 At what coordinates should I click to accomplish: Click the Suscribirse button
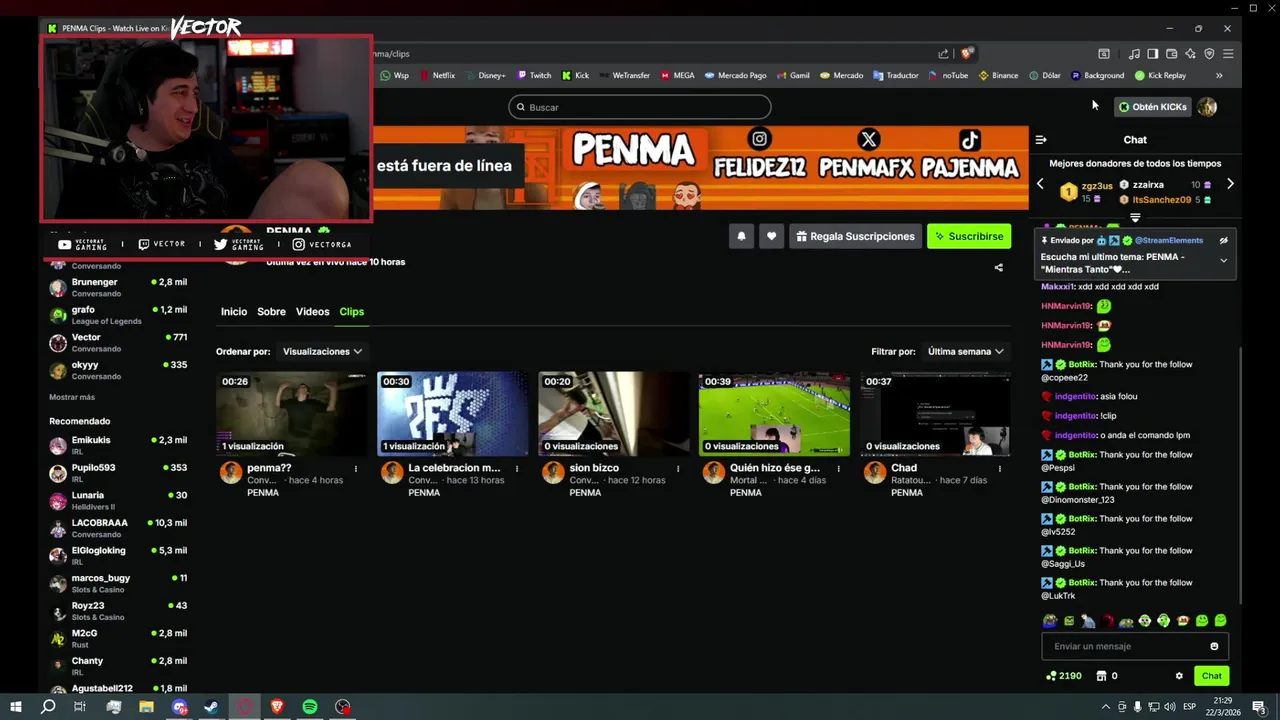[x=969, y=236]
